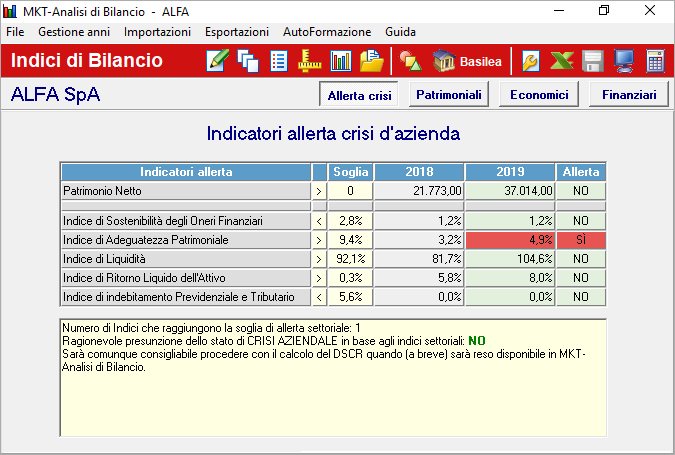Select Indice di indebitamento Previdenziale e Tributario
The image size is (675, 455).
186,297
